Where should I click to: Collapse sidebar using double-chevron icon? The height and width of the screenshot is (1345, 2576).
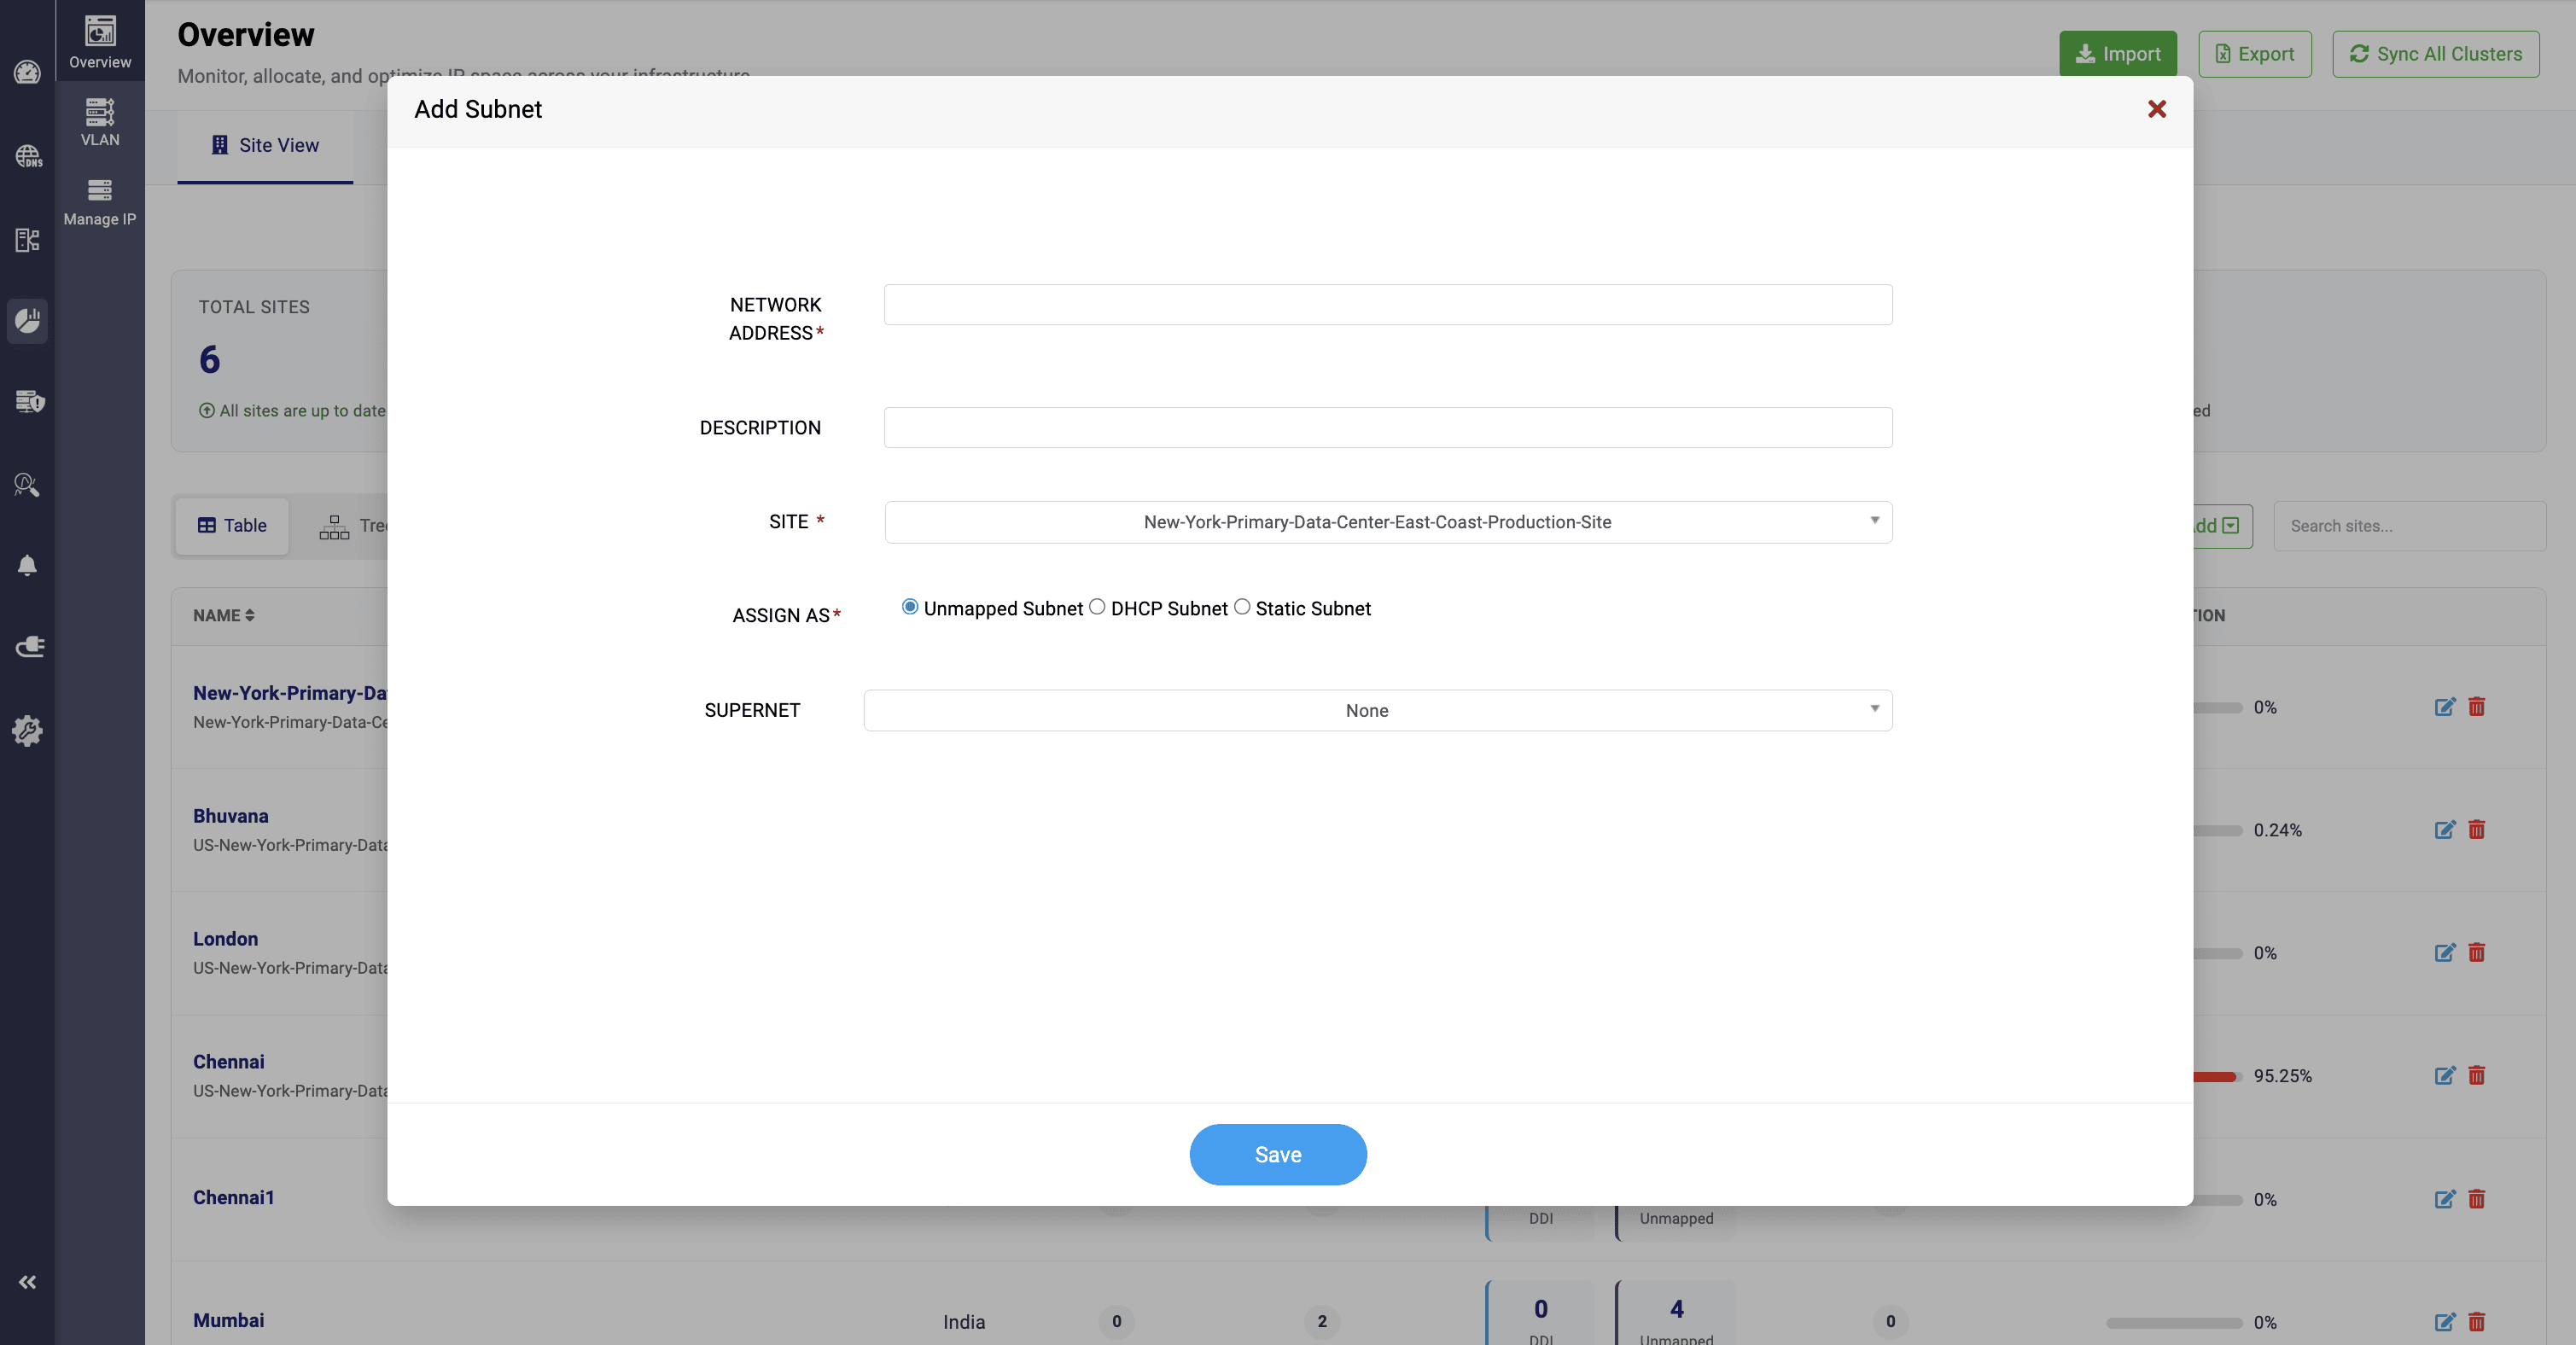coord(27,1282)
